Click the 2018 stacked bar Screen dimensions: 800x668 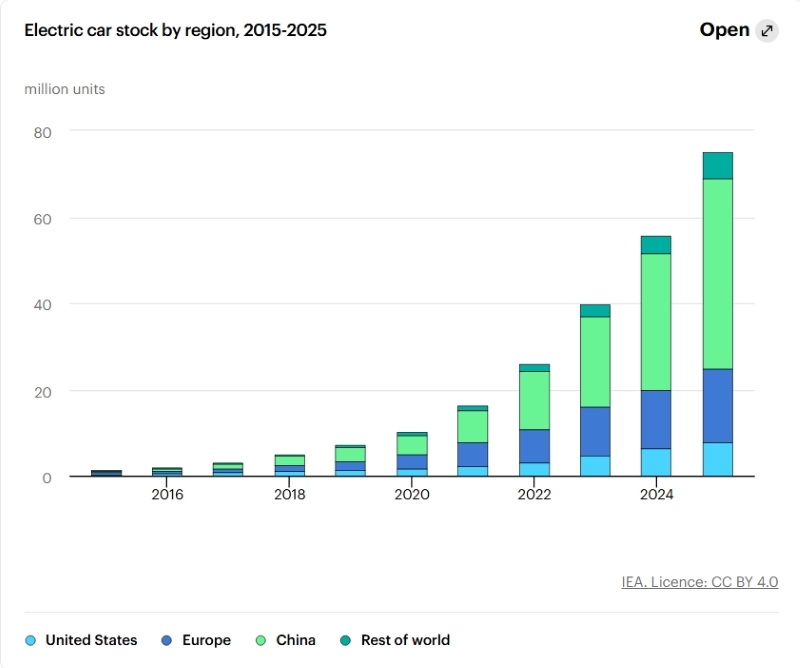click(289, 465)
